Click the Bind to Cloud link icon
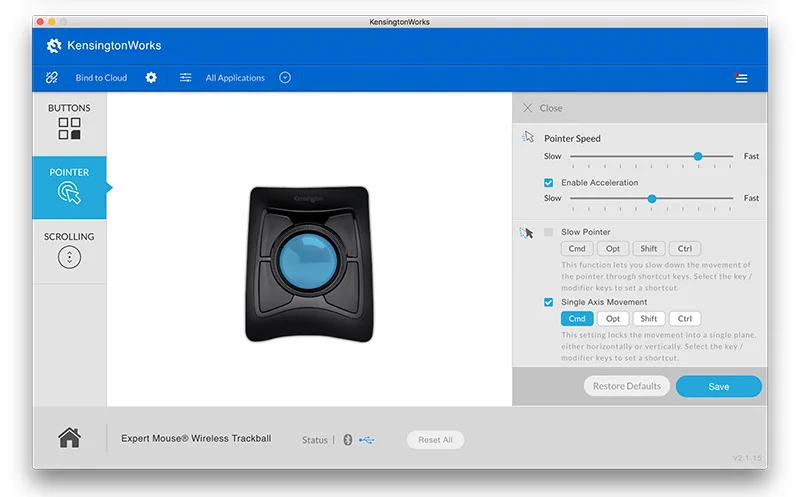This screenshot has width=800, height=497. coord(52,78)
